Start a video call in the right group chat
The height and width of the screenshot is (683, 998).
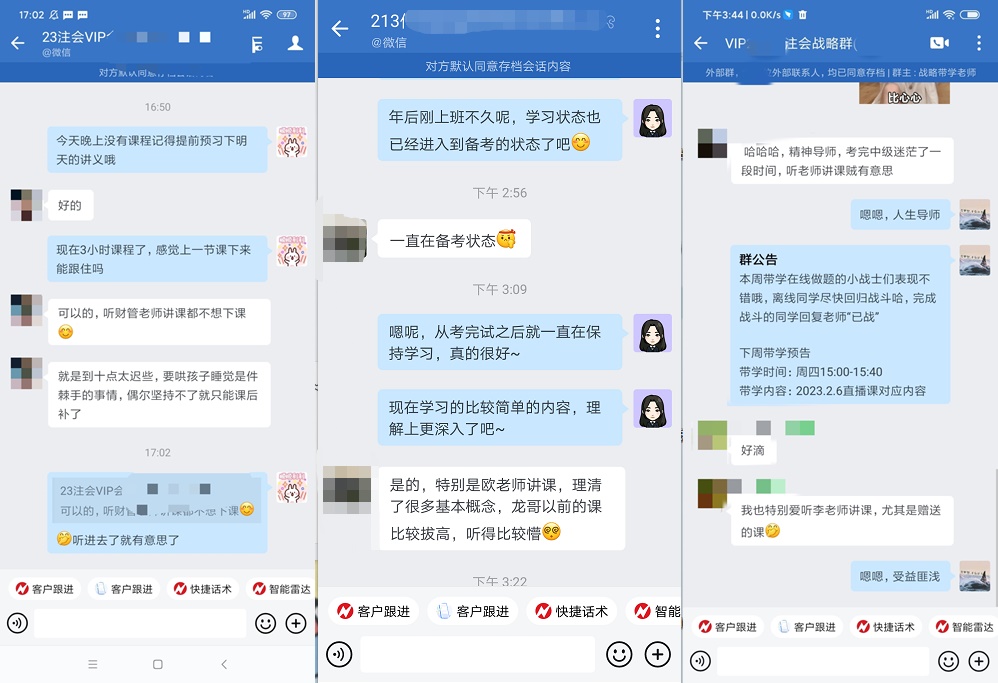(x=939, y=43)
